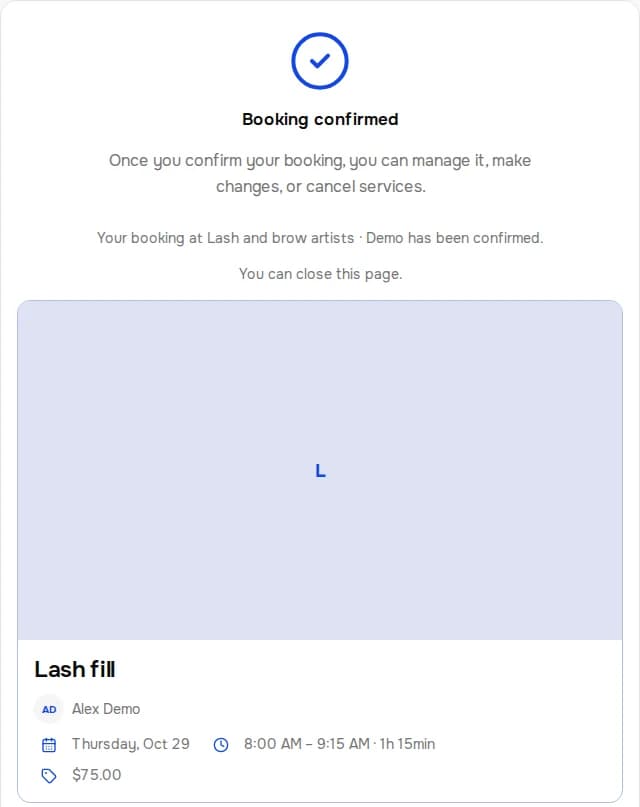
Task: Select the Booking confirmed heading
Action: coord(320,119)
